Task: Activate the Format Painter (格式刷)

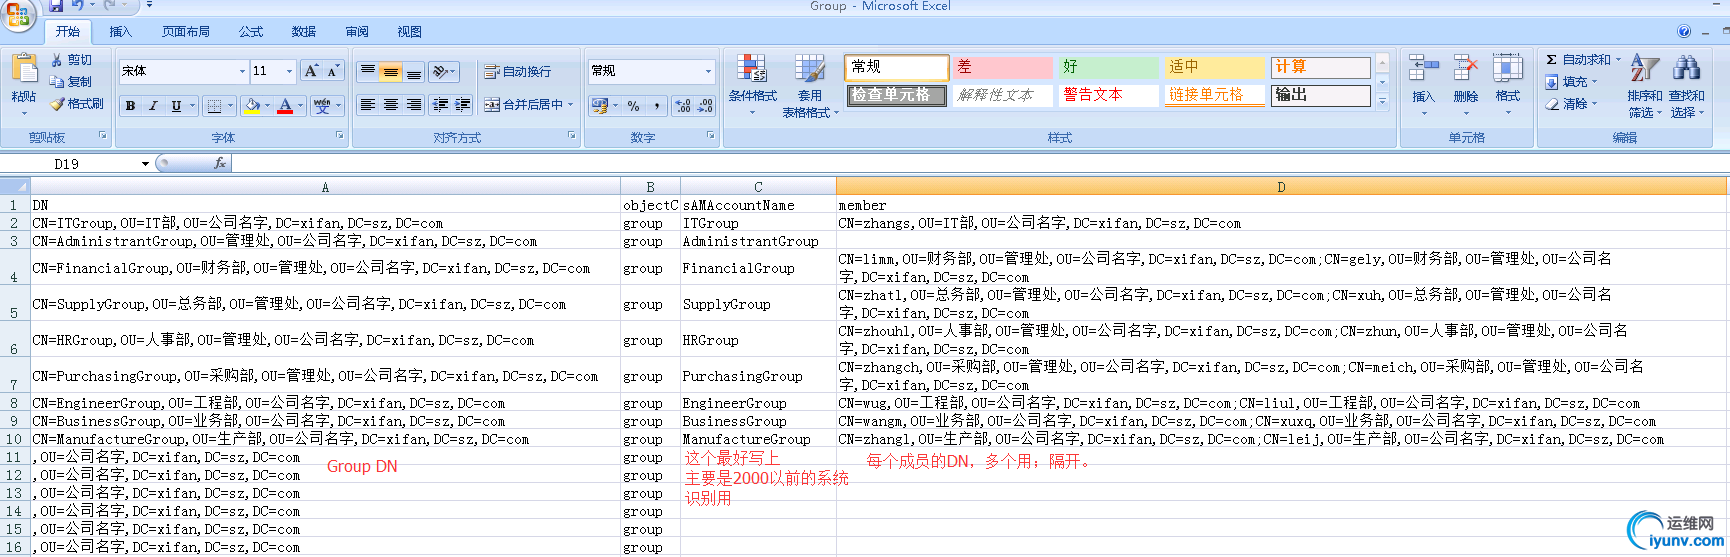Action: (x=77, y=104)
